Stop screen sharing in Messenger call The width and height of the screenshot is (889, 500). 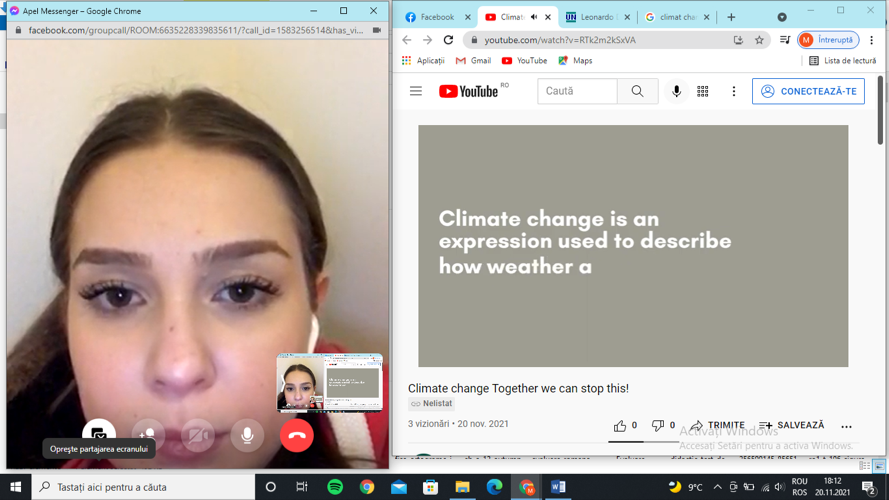tap(99, 433)
